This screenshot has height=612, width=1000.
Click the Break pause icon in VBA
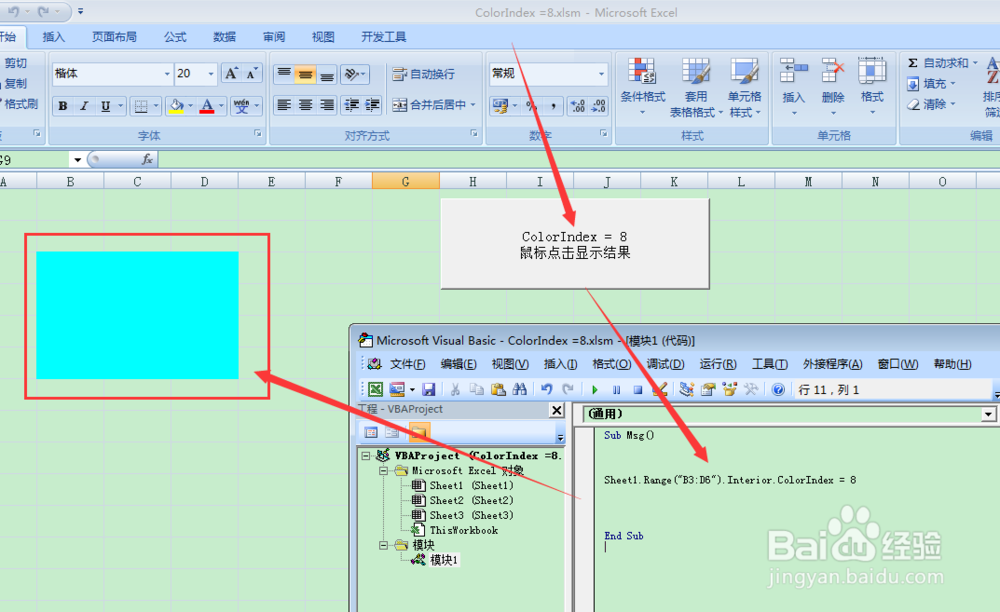tap(616, 390)
